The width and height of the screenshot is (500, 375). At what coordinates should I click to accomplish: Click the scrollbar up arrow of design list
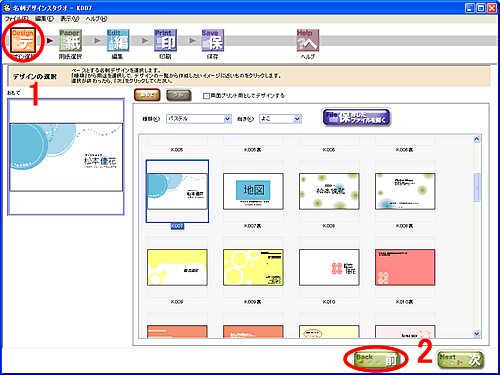[x=477, y=139]
